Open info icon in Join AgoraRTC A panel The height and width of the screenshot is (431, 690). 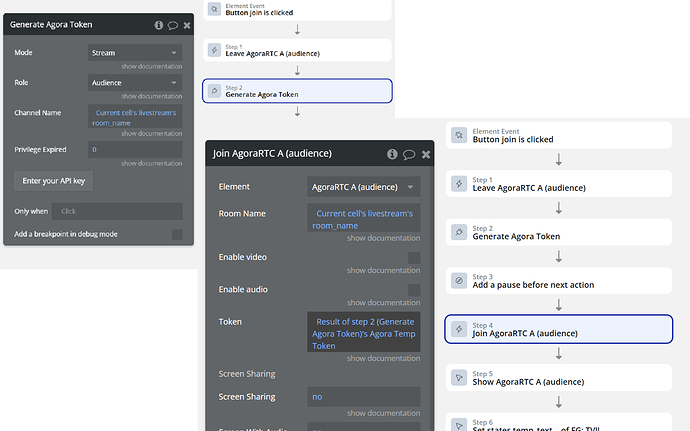[392, 154]
